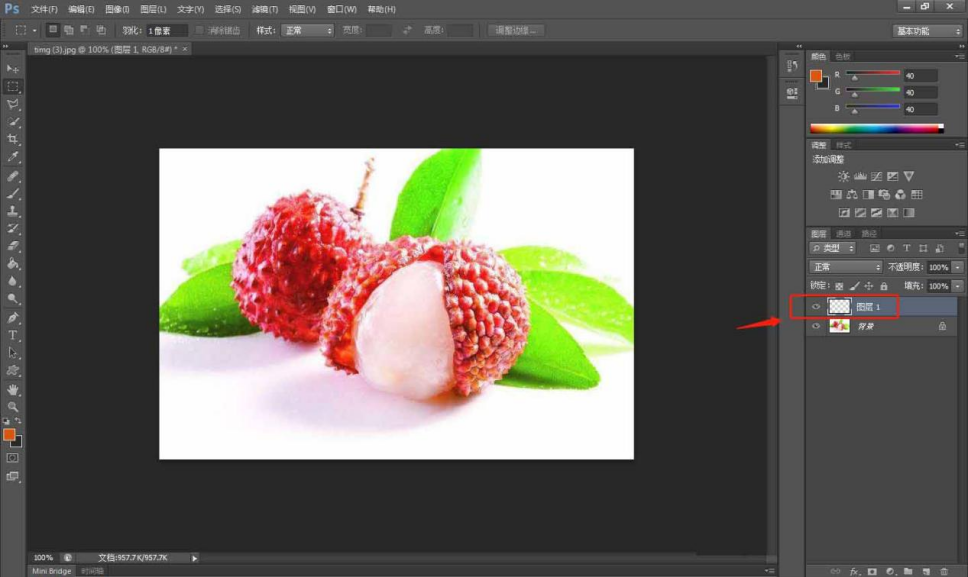Open the 滤镜(T) filter menu
This screenshot has height=577, width=968.
[x=264, y=9]
